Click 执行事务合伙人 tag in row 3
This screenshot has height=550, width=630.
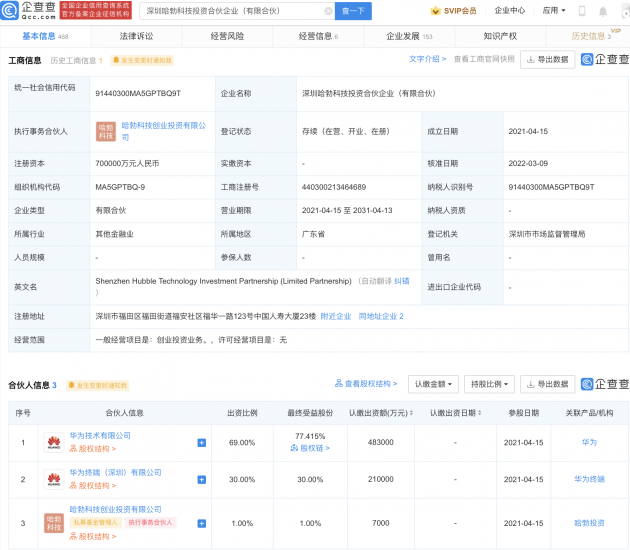pos(150,522)
